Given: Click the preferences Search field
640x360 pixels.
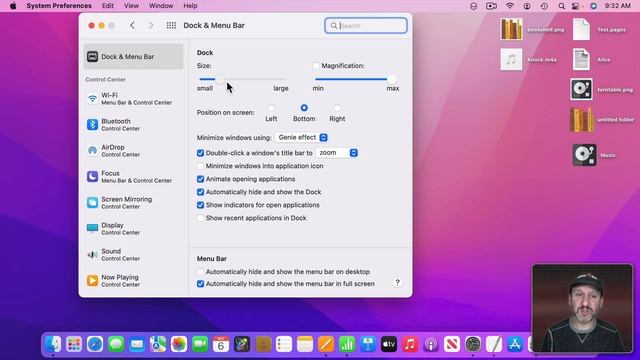Looking at the screenshot, I should coord(366,25).
